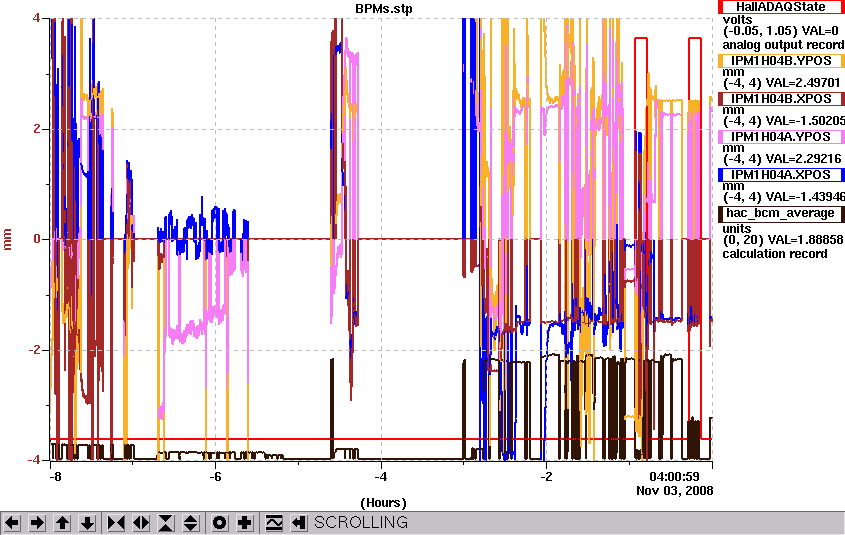Select the IPM1H04B.XPOS legend entry
845x535 pixels.
[x=781, y=99]
